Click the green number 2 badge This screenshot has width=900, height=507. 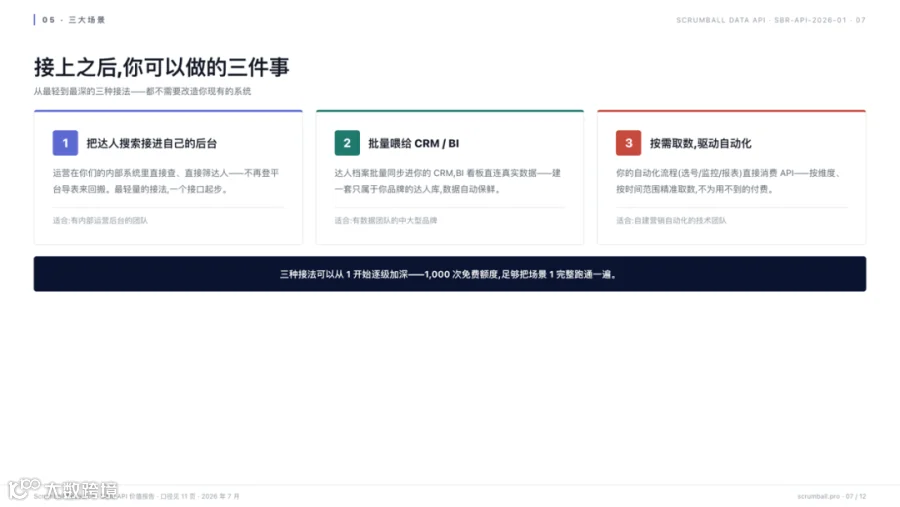[x=347, y=143]
